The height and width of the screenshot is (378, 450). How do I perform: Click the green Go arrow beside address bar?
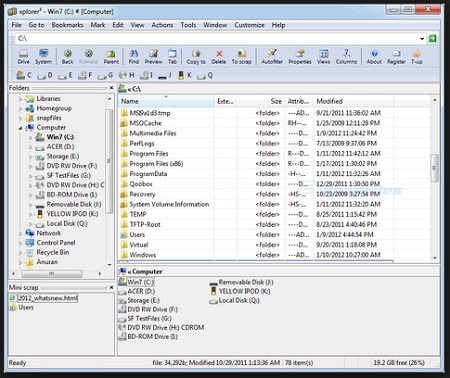[433, 38]
